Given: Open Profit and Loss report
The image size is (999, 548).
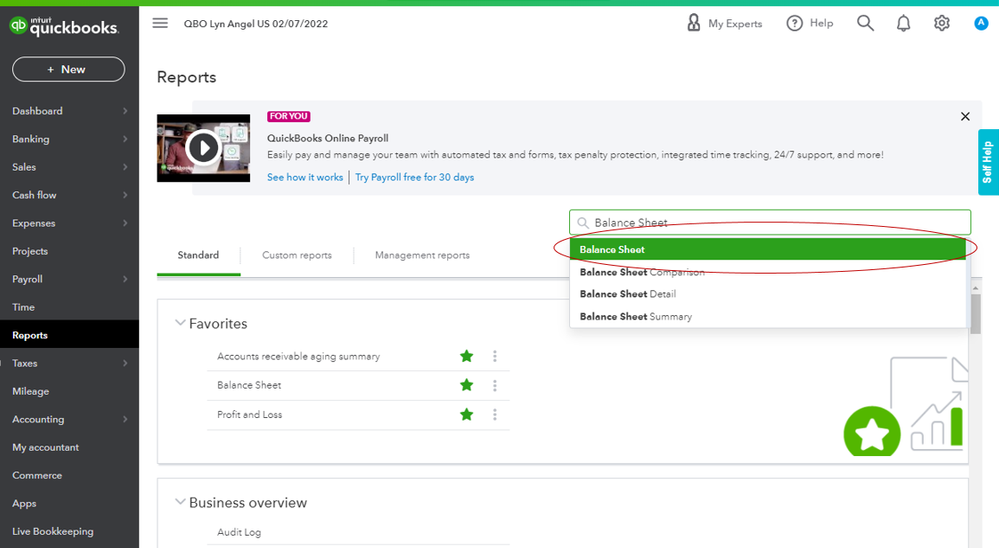Looking at the screenshot, I should point(249,414).
